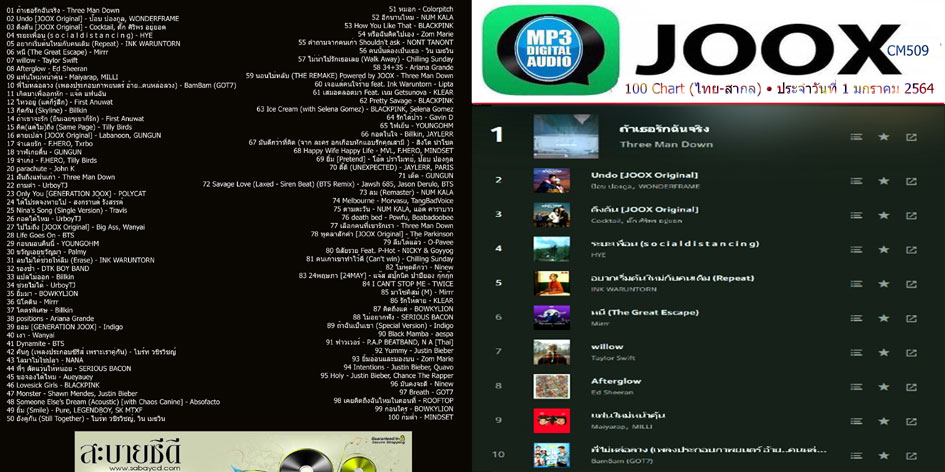Screen dimensions: 945x472
Task: Click the list icon on the Undo [JOOX Original] row
Action: [856, 181]
